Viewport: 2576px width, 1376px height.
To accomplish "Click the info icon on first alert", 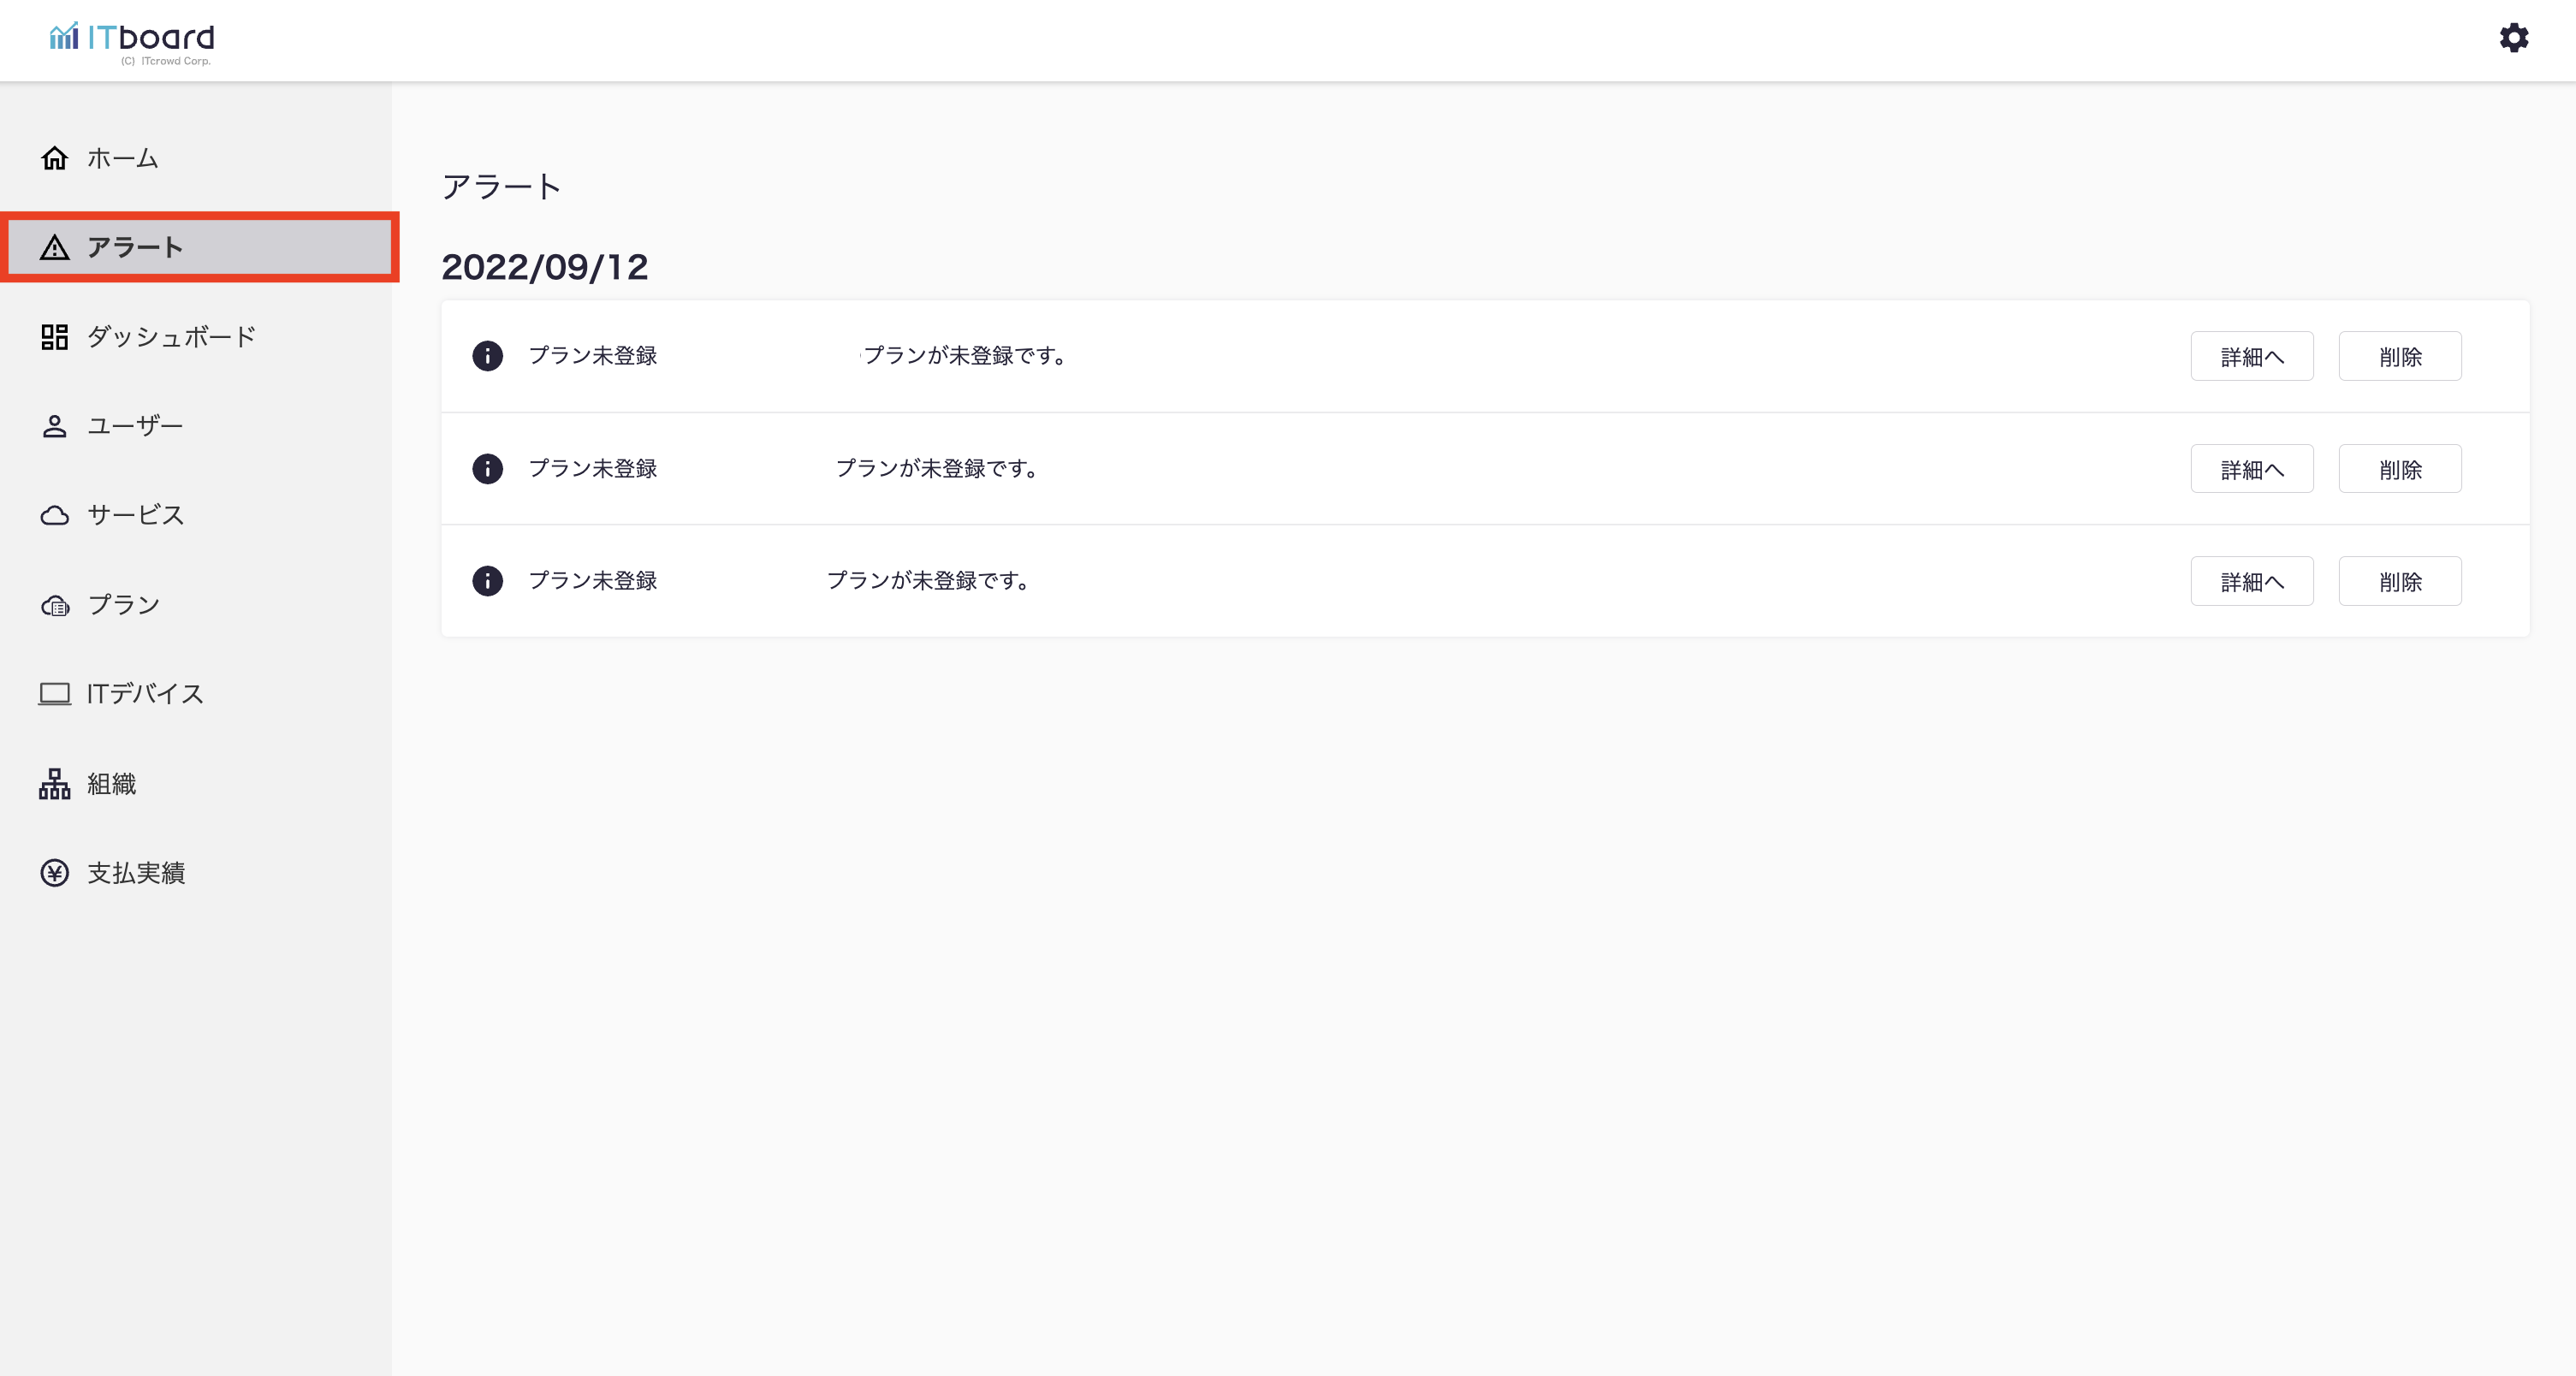I will tap(487, 356).
